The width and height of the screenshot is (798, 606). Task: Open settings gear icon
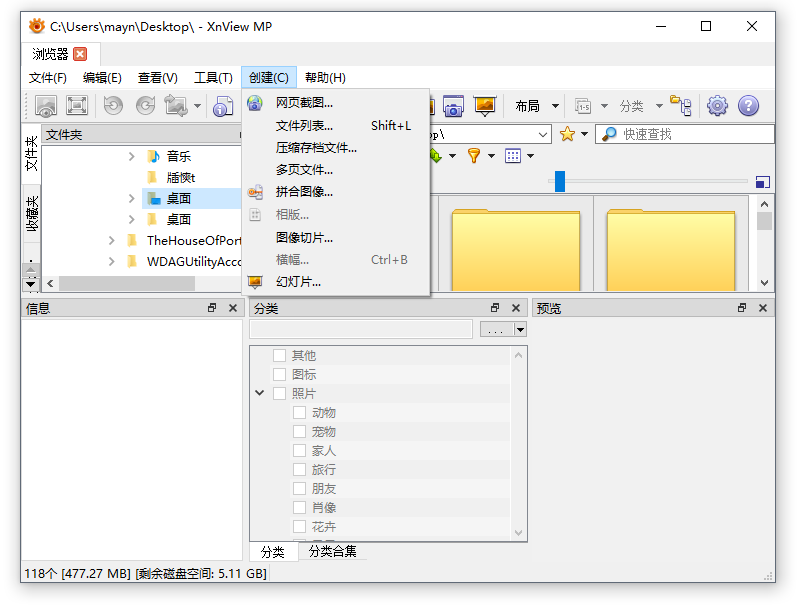717,106
